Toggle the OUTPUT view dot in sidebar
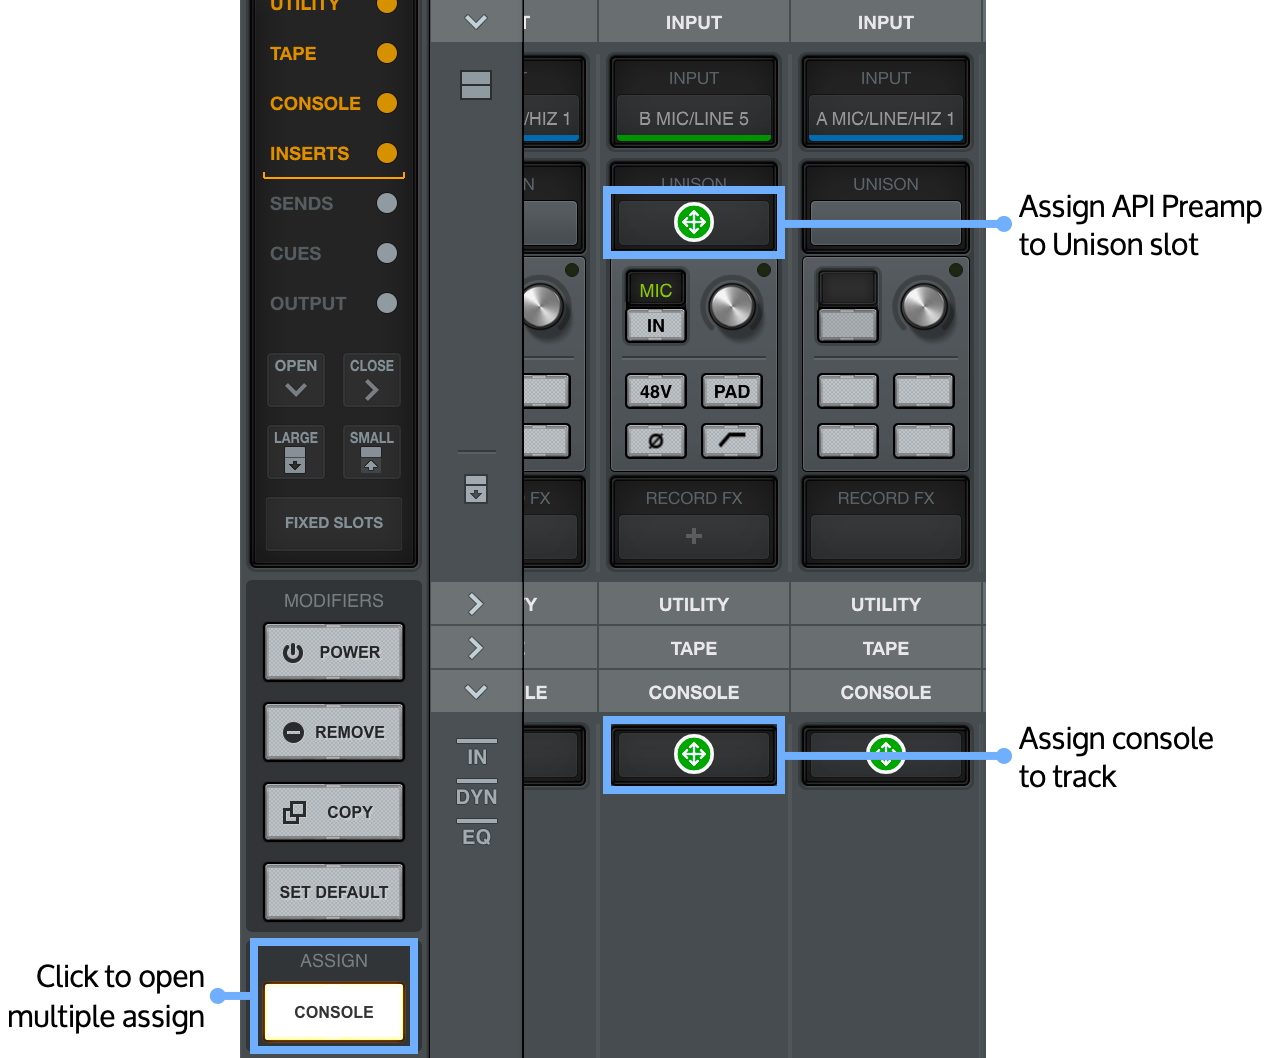1272x1058 pixels. click(387, 303)
